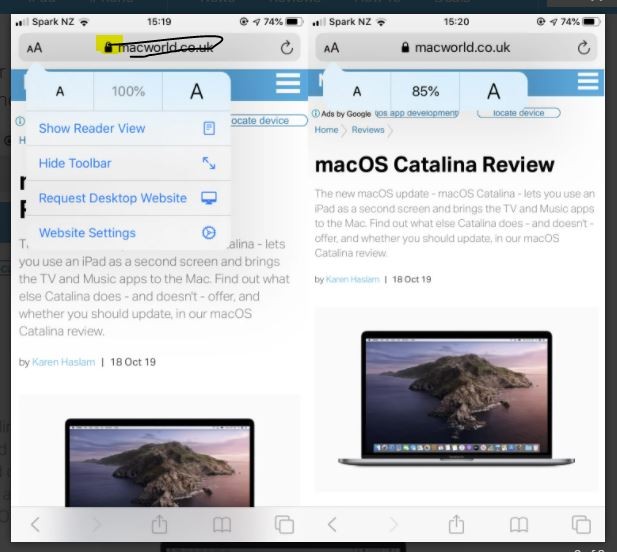The width and height of the screenshot is (617, 552).
Task: Click 'ocate device' ad link in left phone
Action: pyautogui.click(x=267, y=120)
